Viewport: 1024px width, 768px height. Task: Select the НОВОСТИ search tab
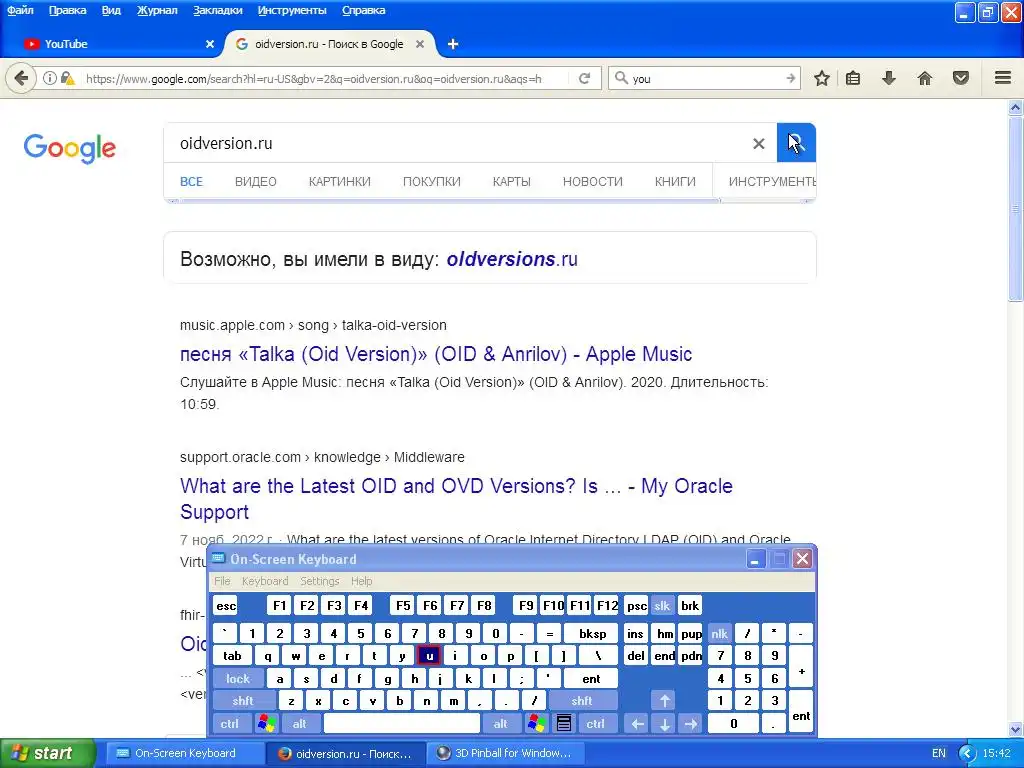click(x=592, y=182)
